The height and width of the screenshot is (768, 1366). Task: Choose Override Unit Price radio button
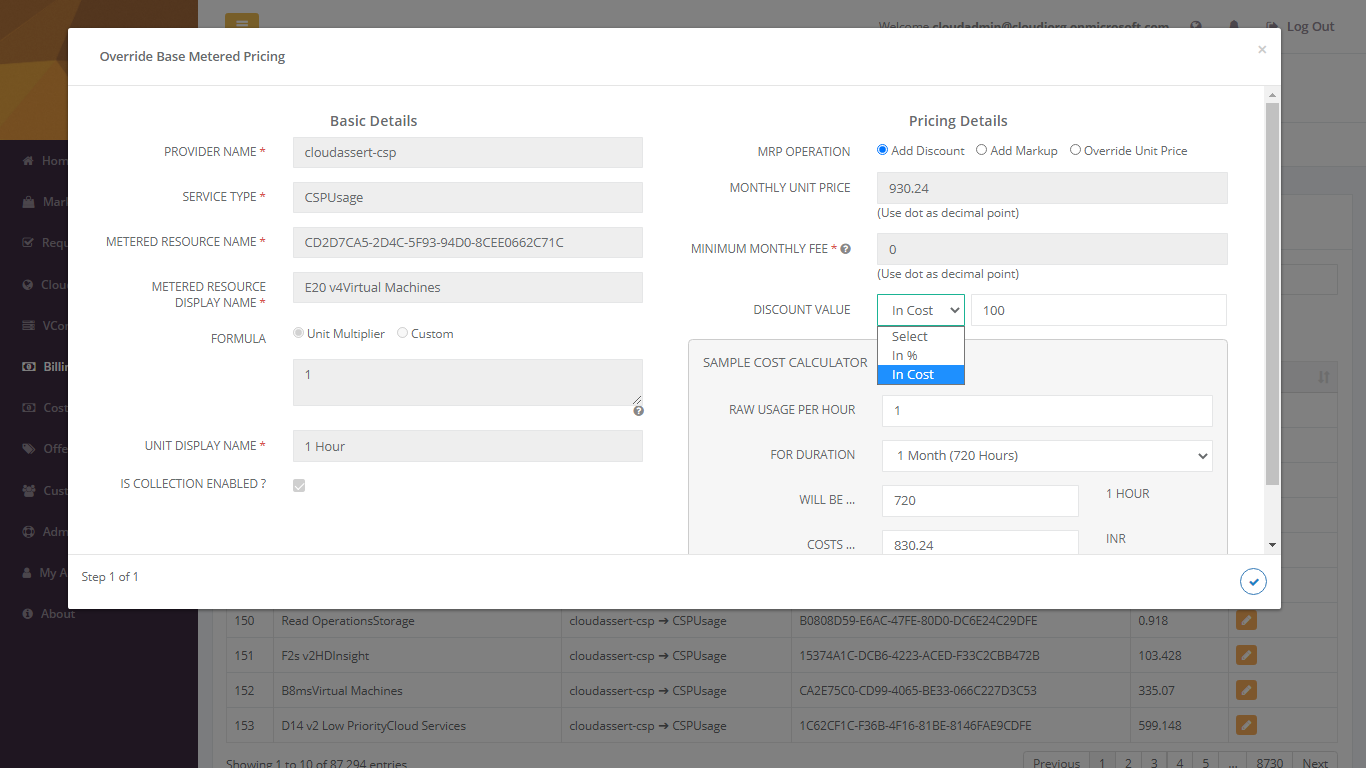[1075, 150]
